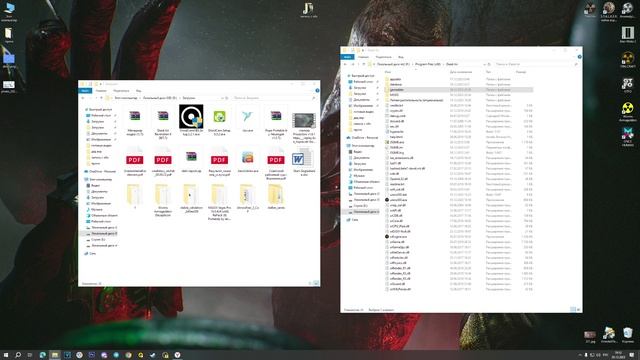Open the Word document in Загрузки window
The width and height of the screenshot is (640, 360).
click(x=303, y=158)
